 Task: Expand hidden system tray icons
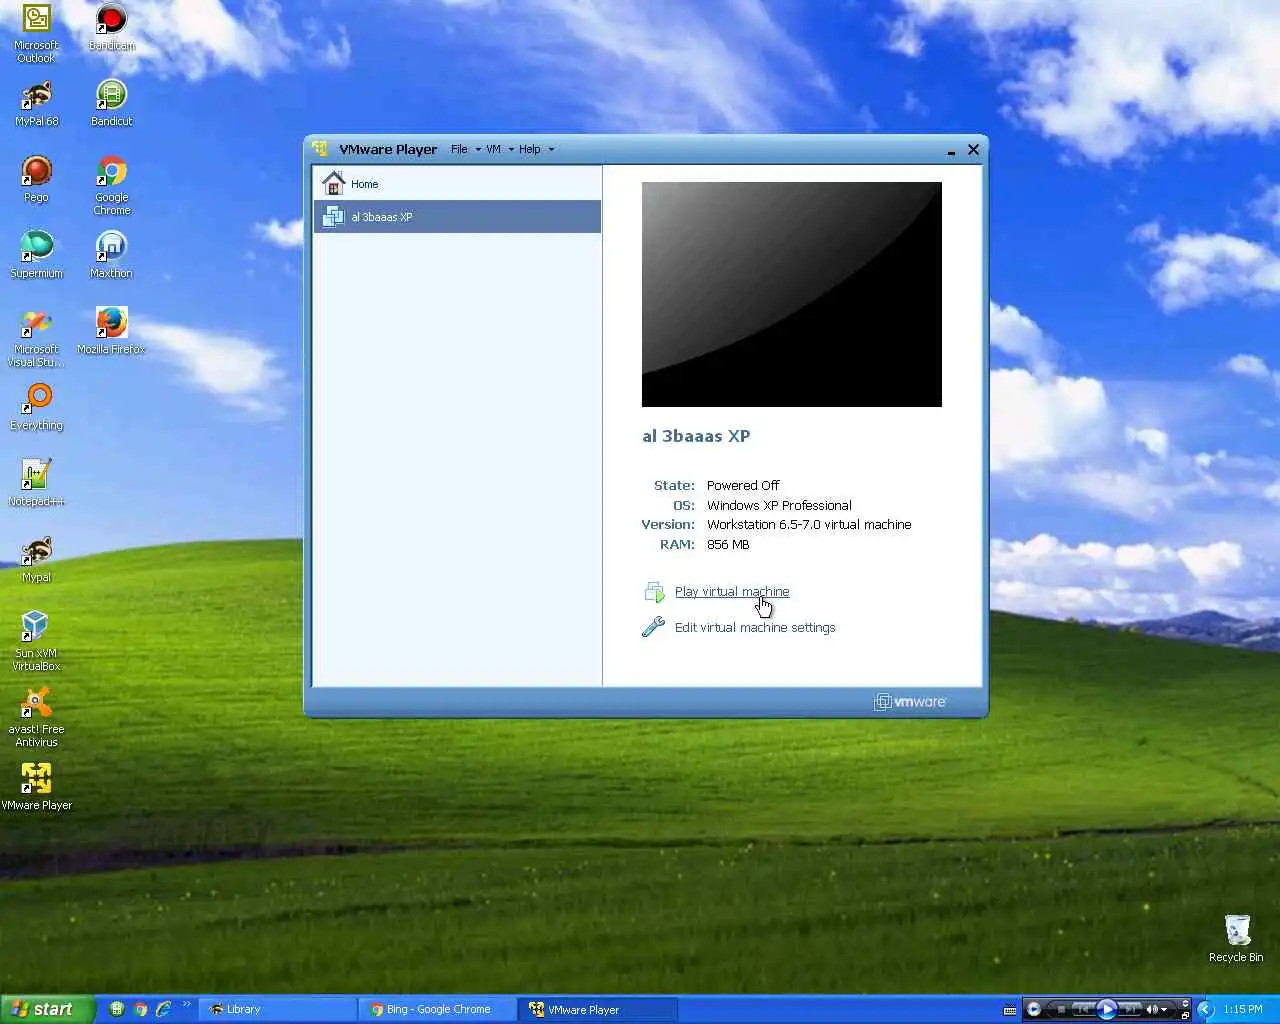[x=1205, y=1009]
